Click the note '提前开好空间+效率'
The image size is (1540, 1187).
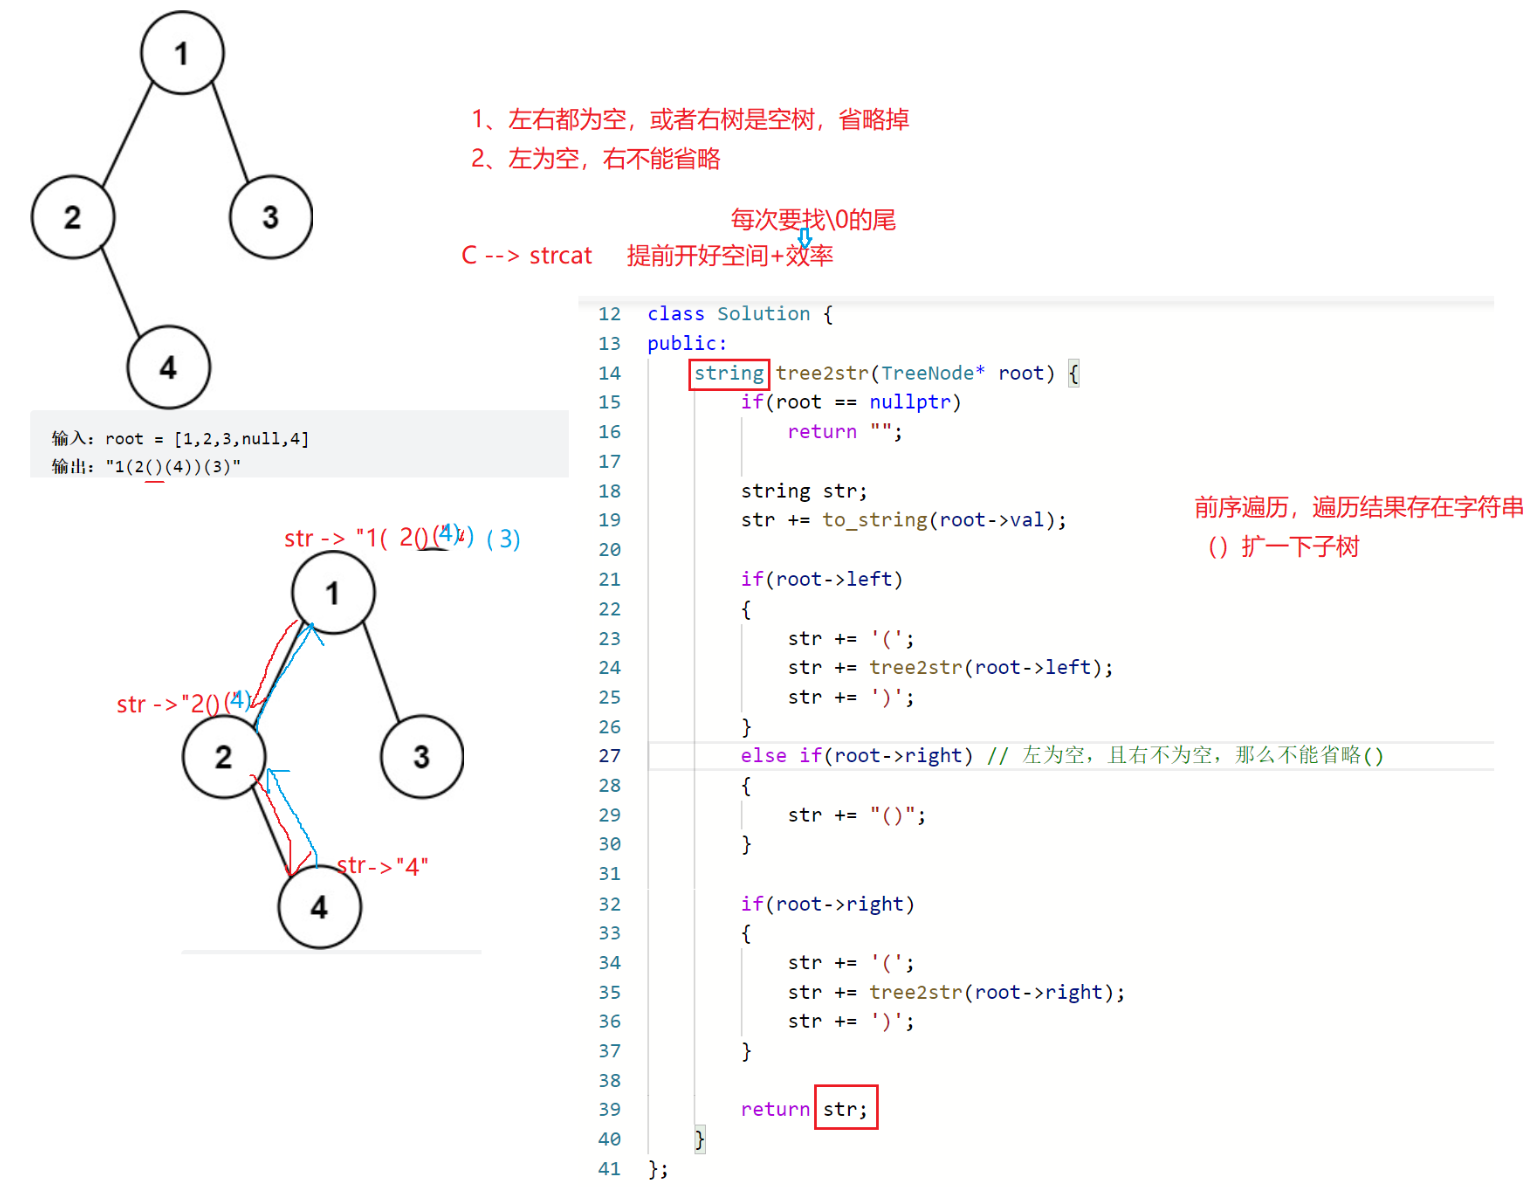[730, 256]
